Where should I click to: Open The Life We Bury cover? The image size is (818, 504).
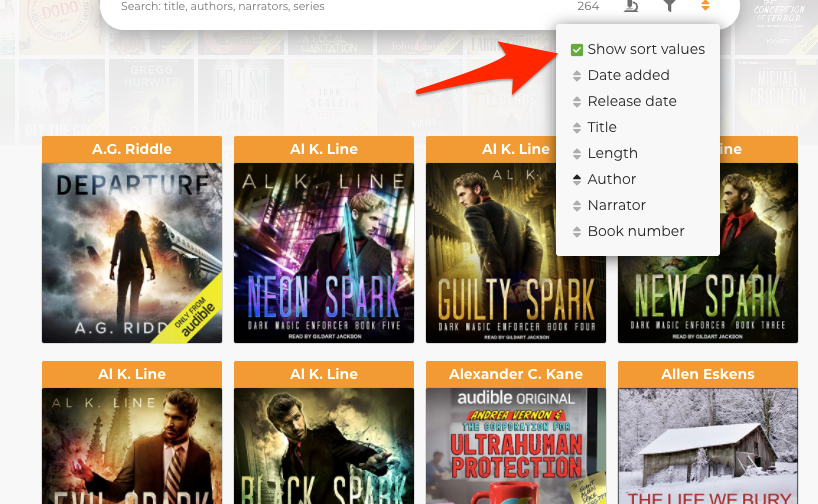click(708, 446)
